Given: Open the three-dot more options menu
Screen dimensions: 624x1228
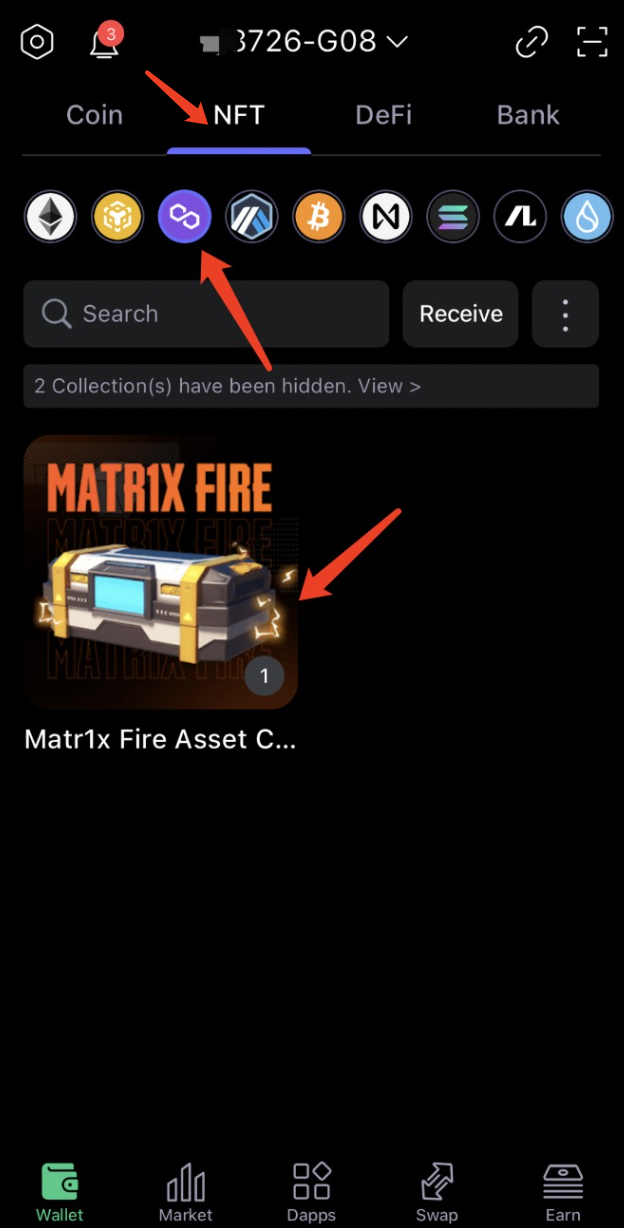Looking at the screenshot, I should click(x=566, y=314).
